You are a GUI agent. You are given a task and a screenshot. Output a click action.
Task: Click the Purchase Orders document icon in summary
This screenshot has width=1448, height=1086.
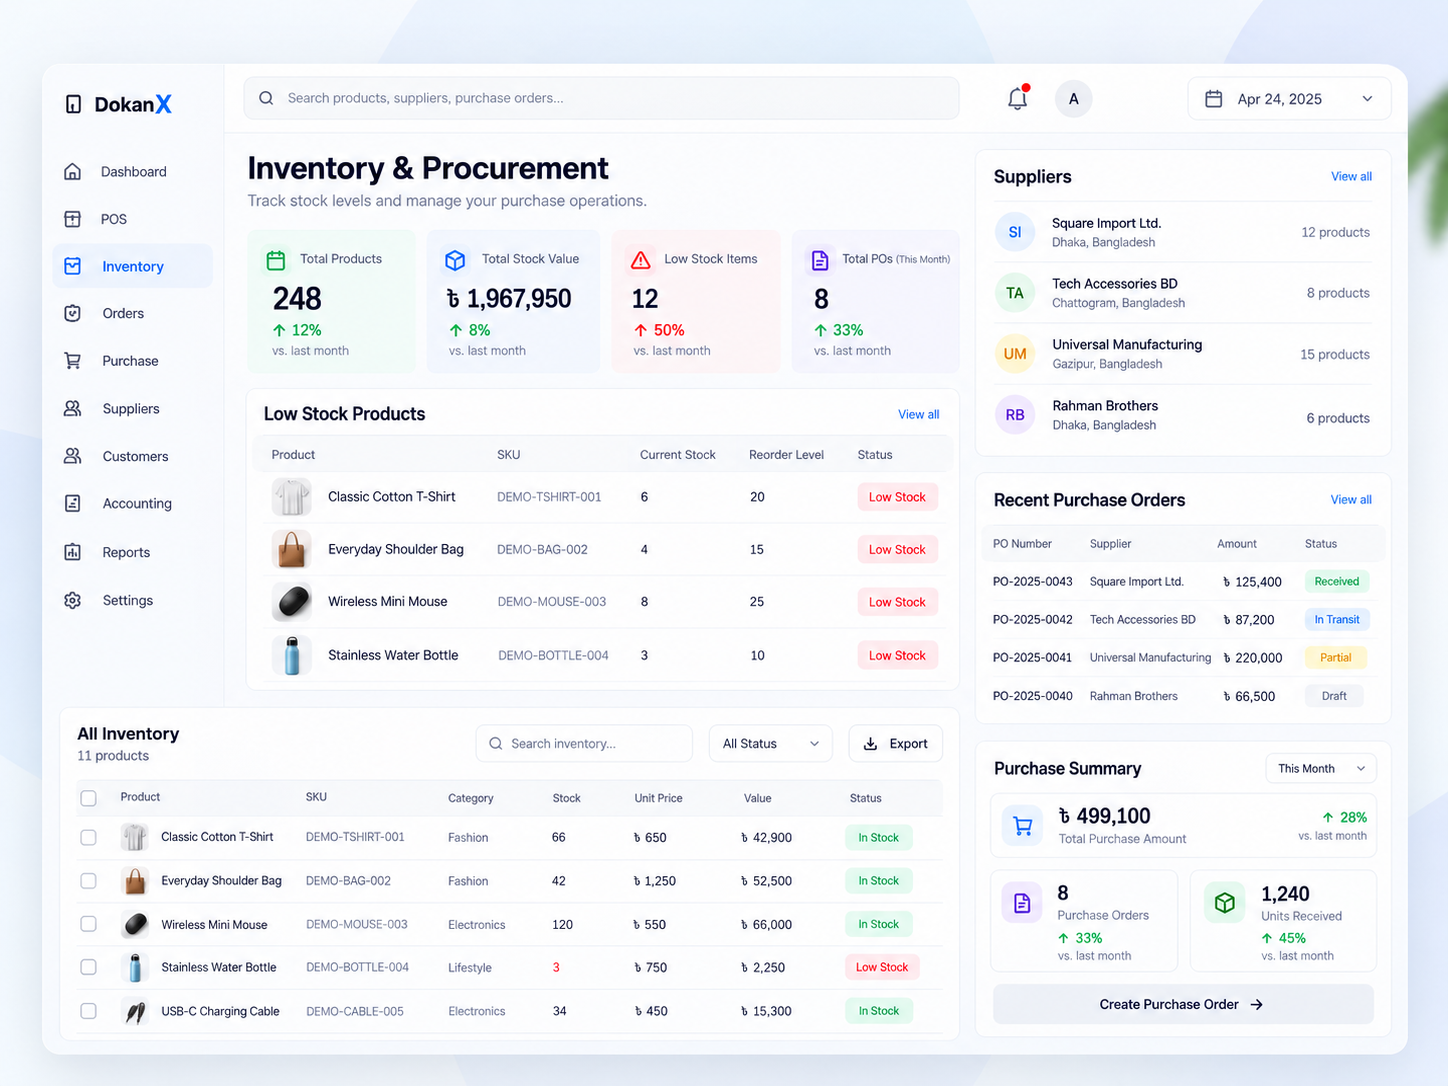point(1022,903)
